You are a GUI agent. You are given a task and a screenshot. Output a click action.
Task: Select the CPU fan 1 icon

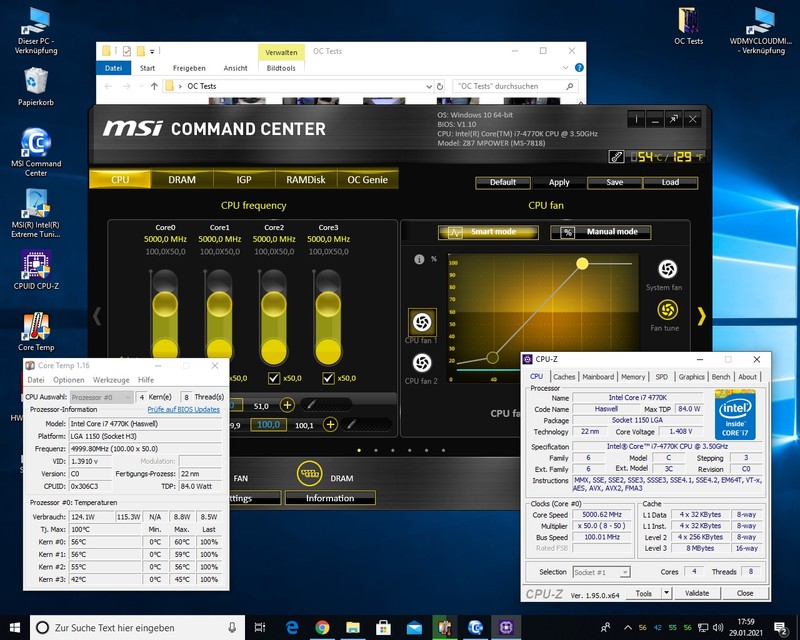point(422,322)
